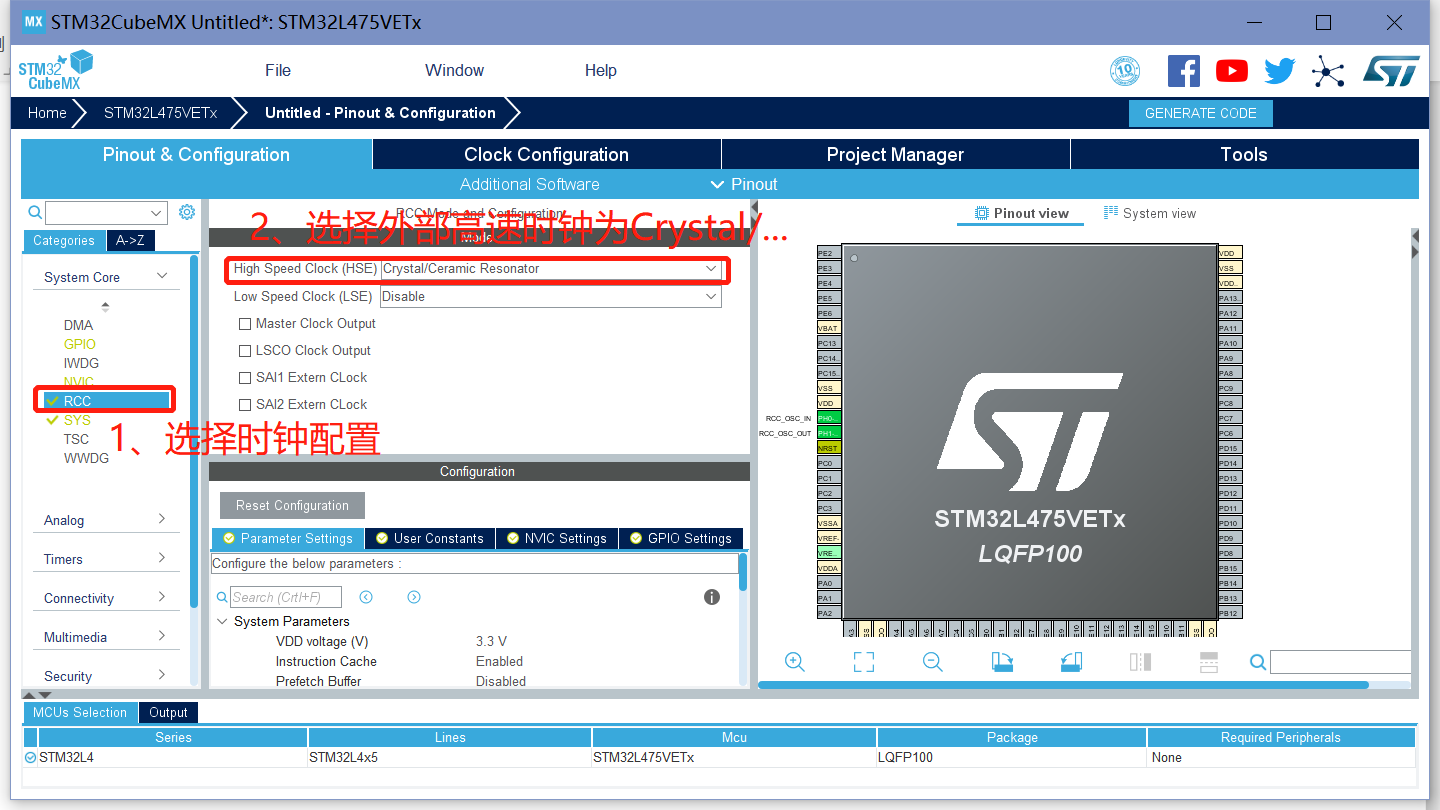Image resolution: width=1440 pixels, height=810 pixels.
Task: Open the User Constants tab
Action: click(x=430, y=538)
